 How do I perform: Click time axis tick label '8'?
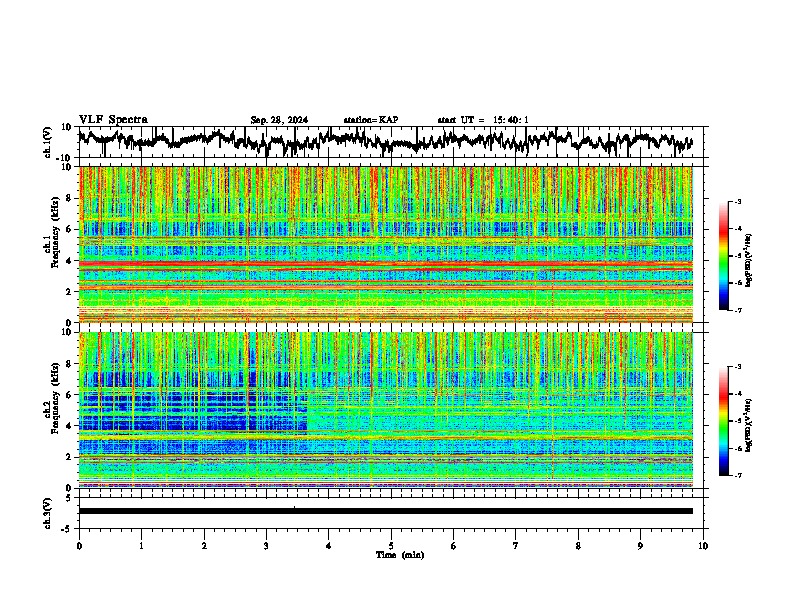tap(578, 546)
